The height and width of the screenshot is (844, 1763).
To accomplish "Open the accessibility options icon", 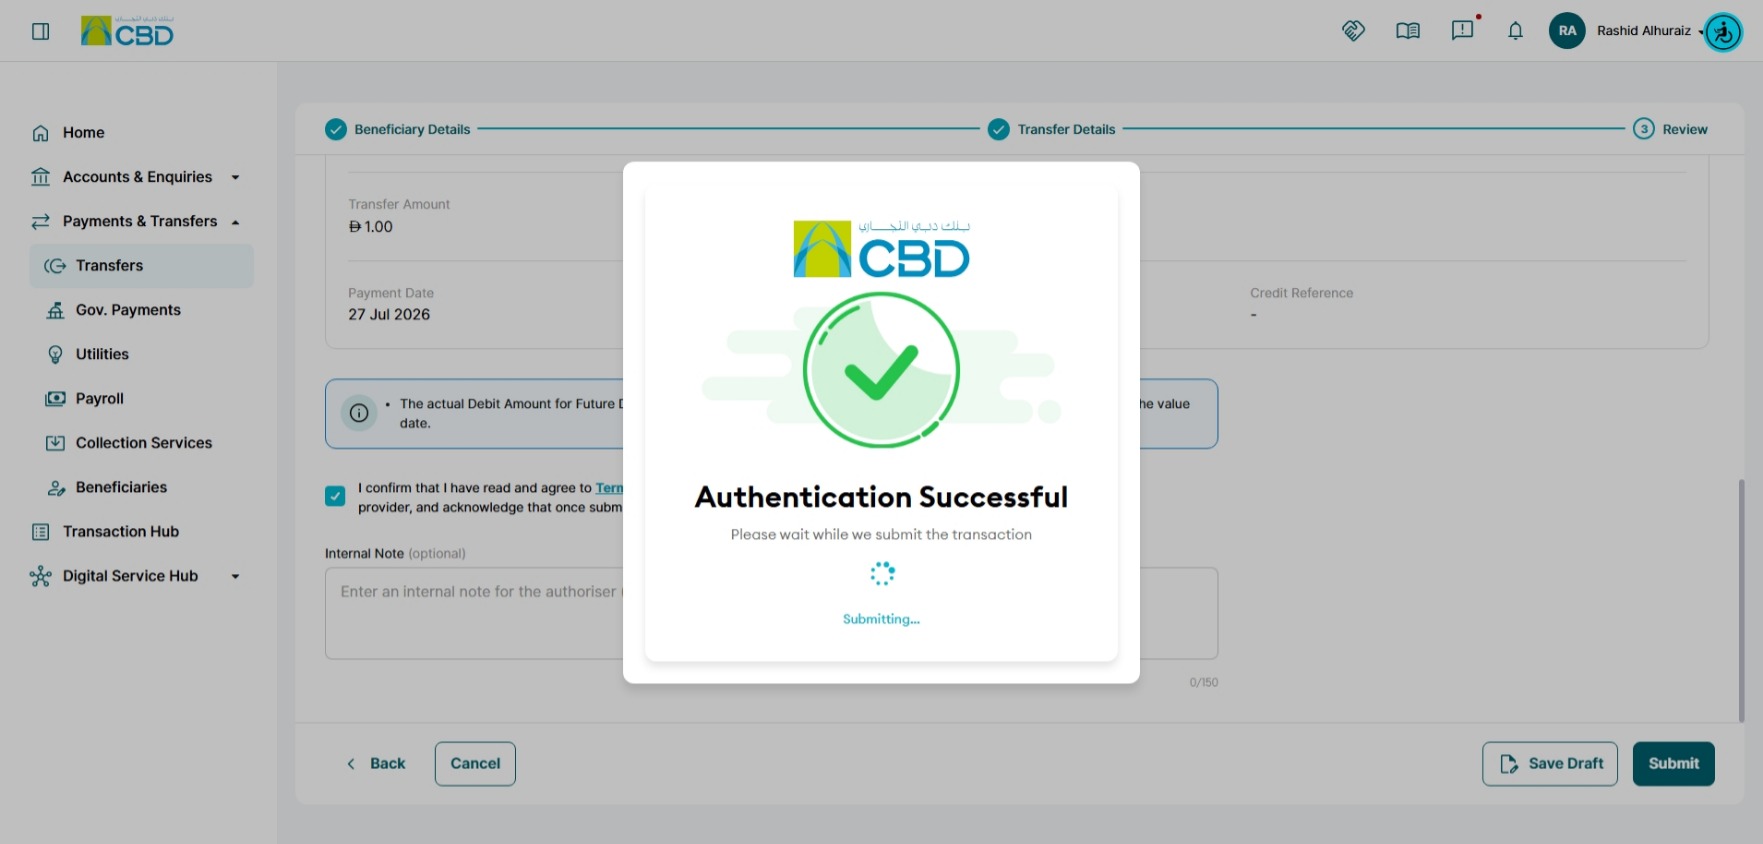I will [1723, 32].
